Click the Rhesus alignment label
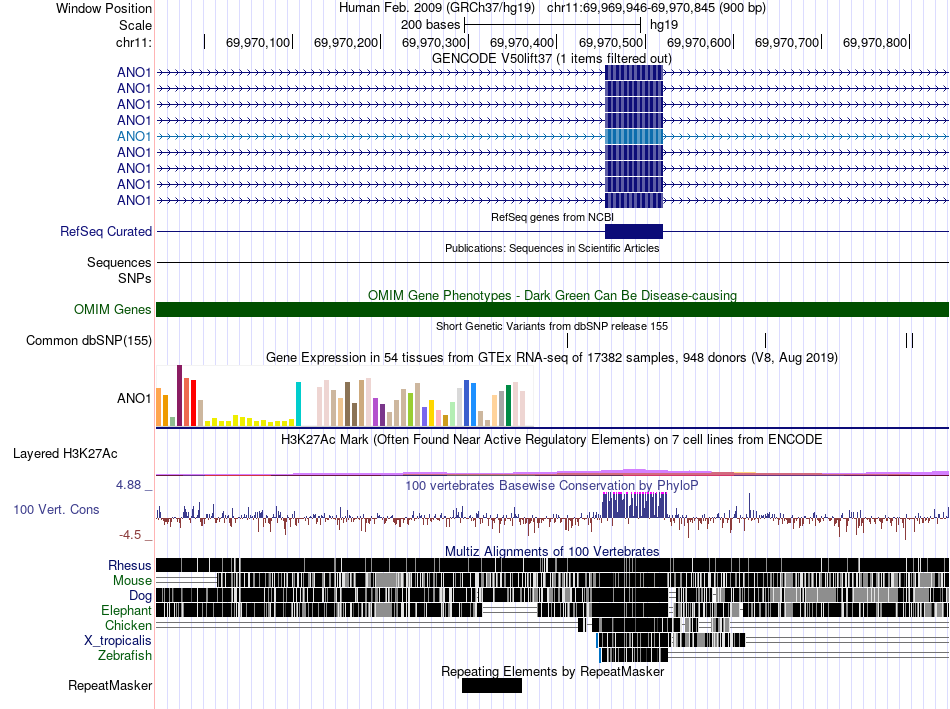This screenshot has width=950, height=709. (x=130, y=565)
